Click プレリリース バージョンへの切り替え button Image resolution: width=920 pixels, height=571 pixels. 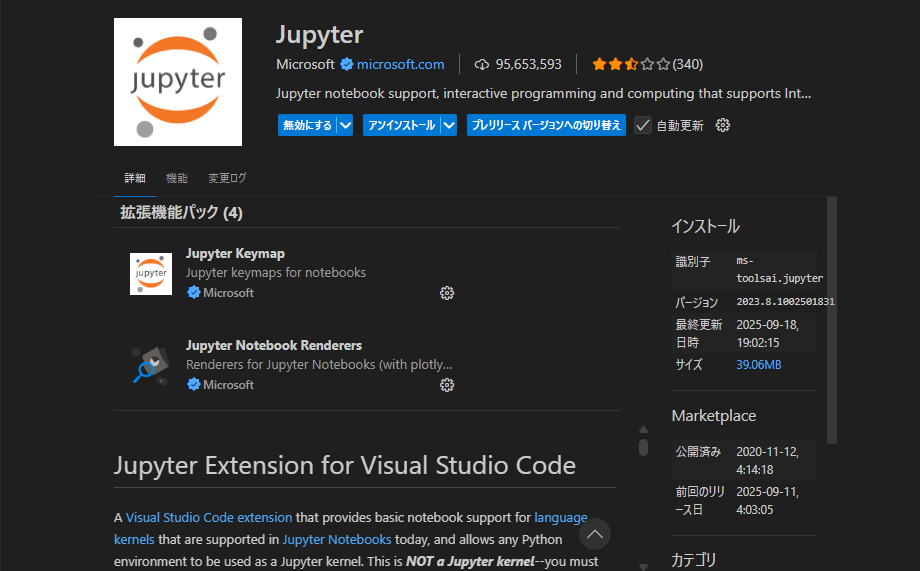tap(546, 125)
